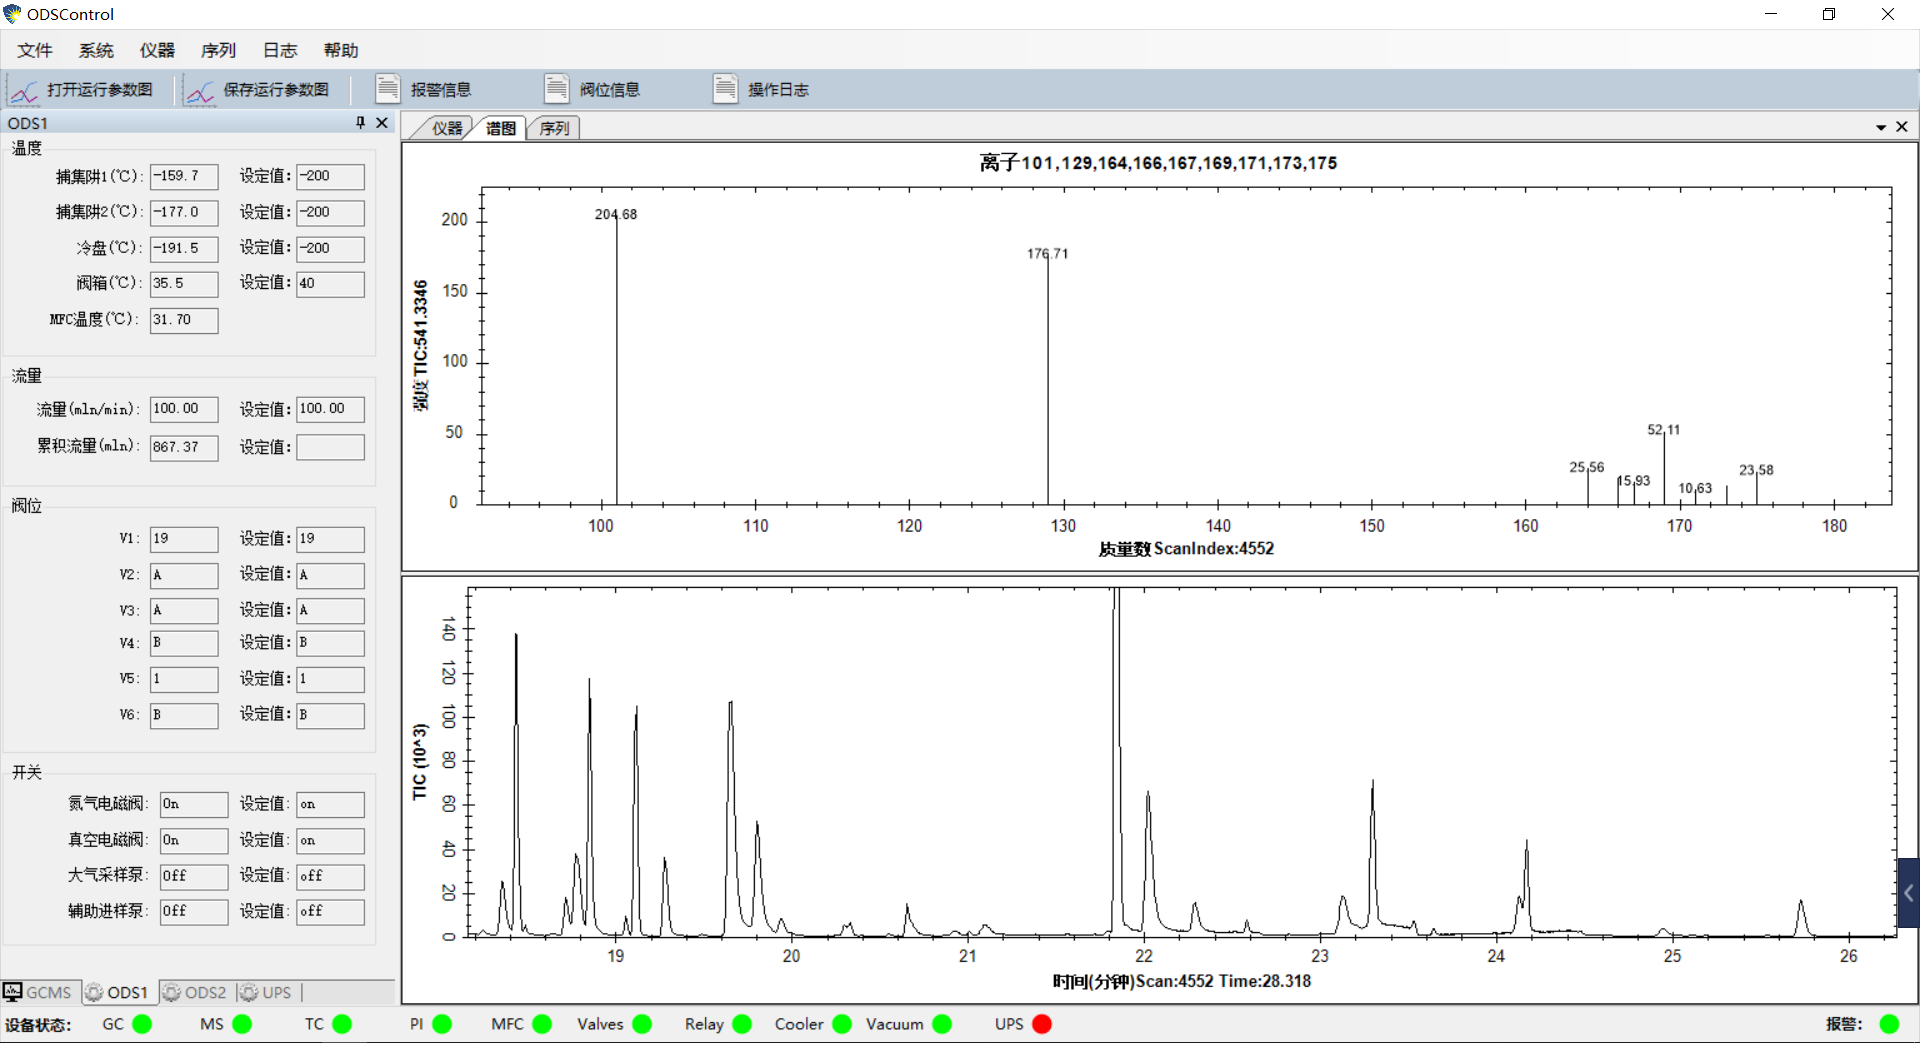Click the flow rate setpoint field 100.00

(330, 409)
